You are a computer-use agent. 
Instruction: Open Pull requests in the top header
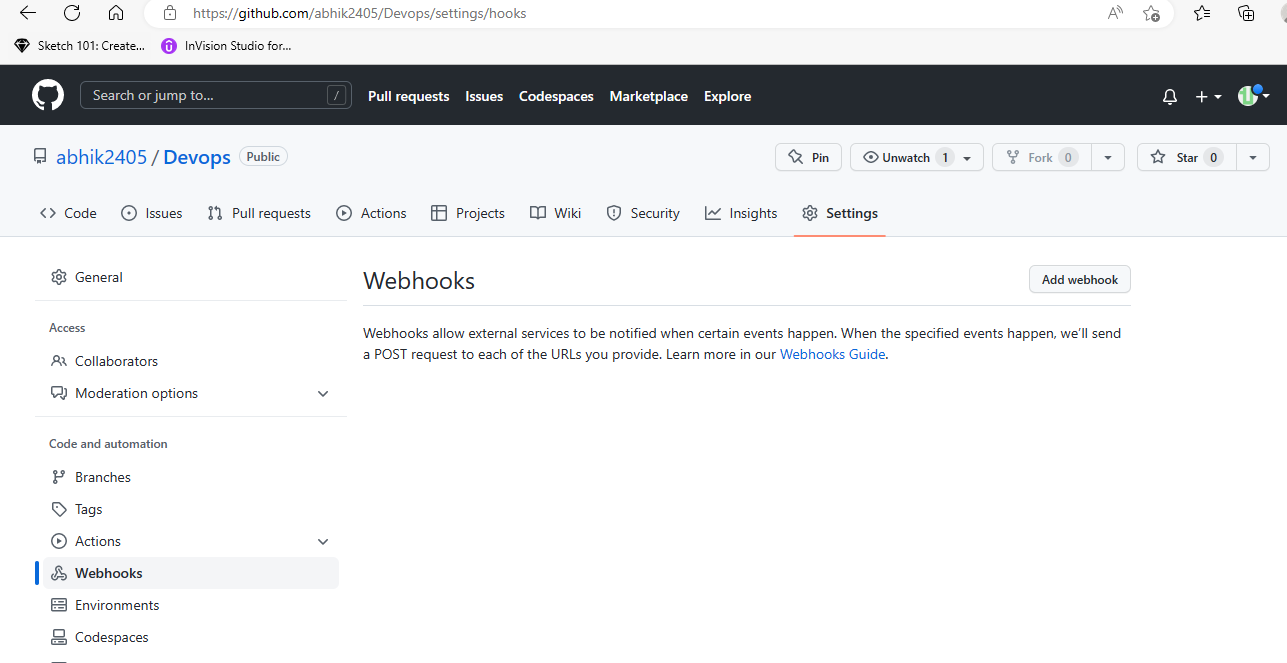coord(408,96)
